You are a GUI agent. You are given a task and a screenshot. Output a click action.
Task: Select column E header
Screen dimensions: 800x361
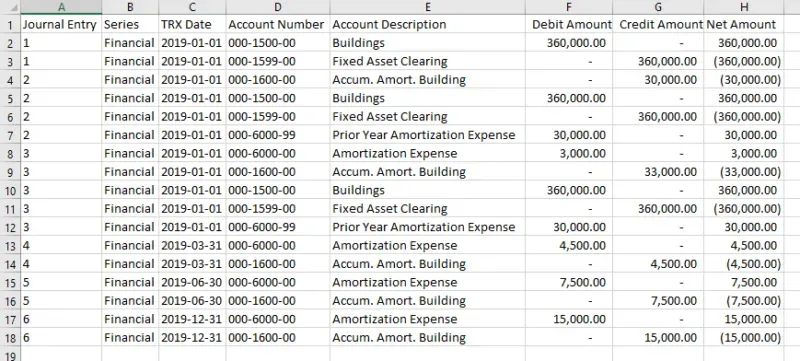tap(428, 7)
